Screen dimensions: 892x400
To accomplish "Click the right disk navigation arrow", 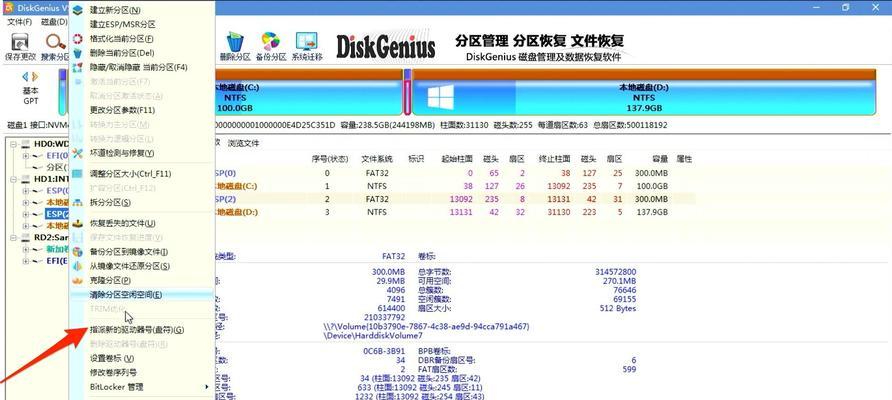I will [35, 76].
